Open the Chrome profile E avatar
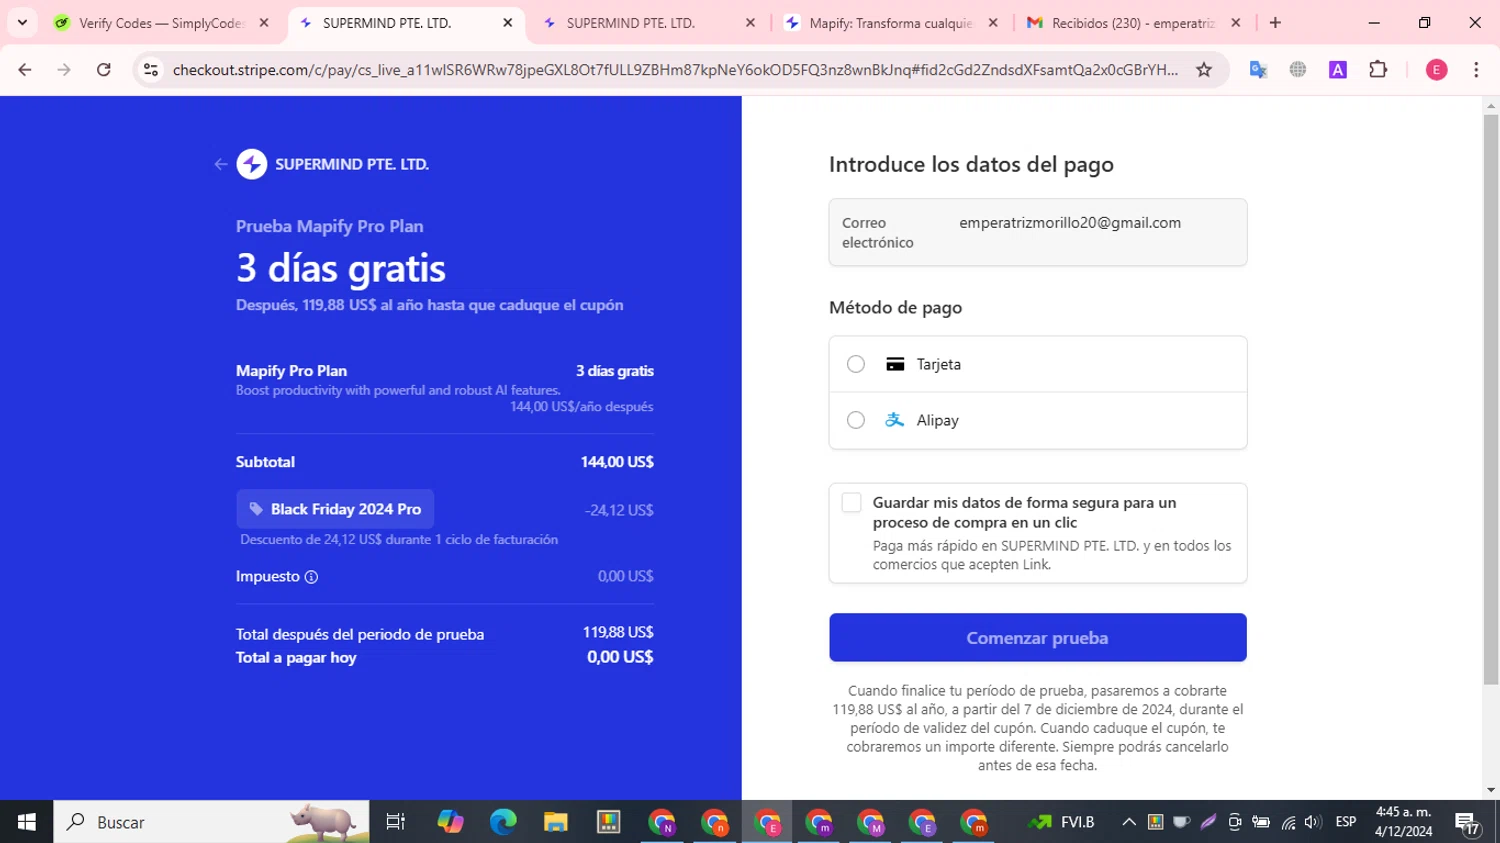Screen dimensions: 1500x843 pos(1436,70)
